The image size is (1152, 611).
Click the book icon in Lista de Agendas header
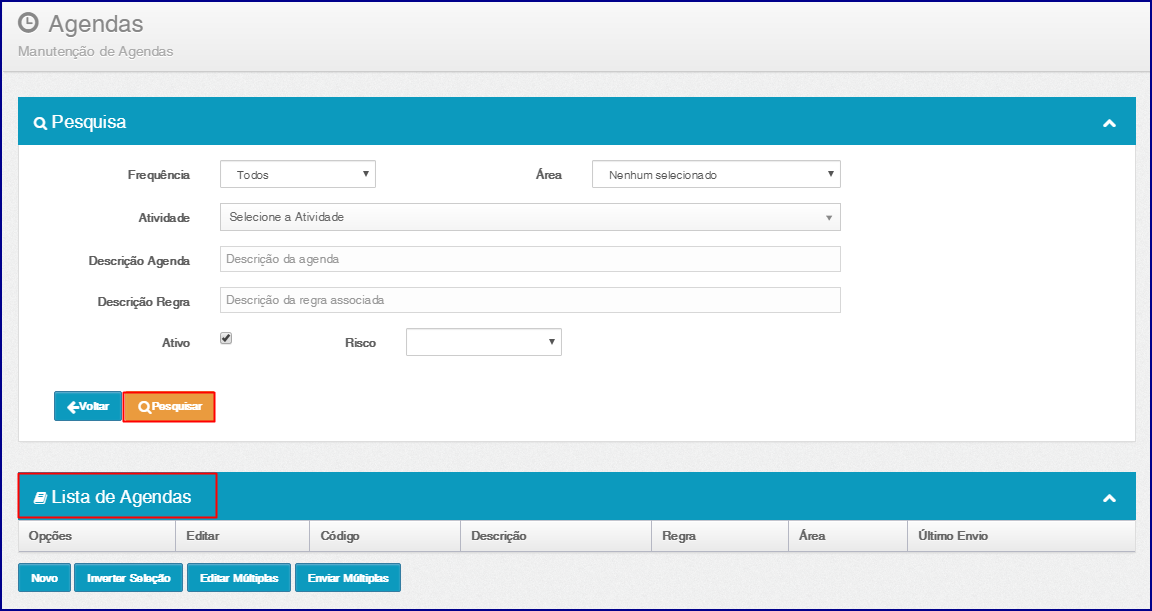click(40, 498)
